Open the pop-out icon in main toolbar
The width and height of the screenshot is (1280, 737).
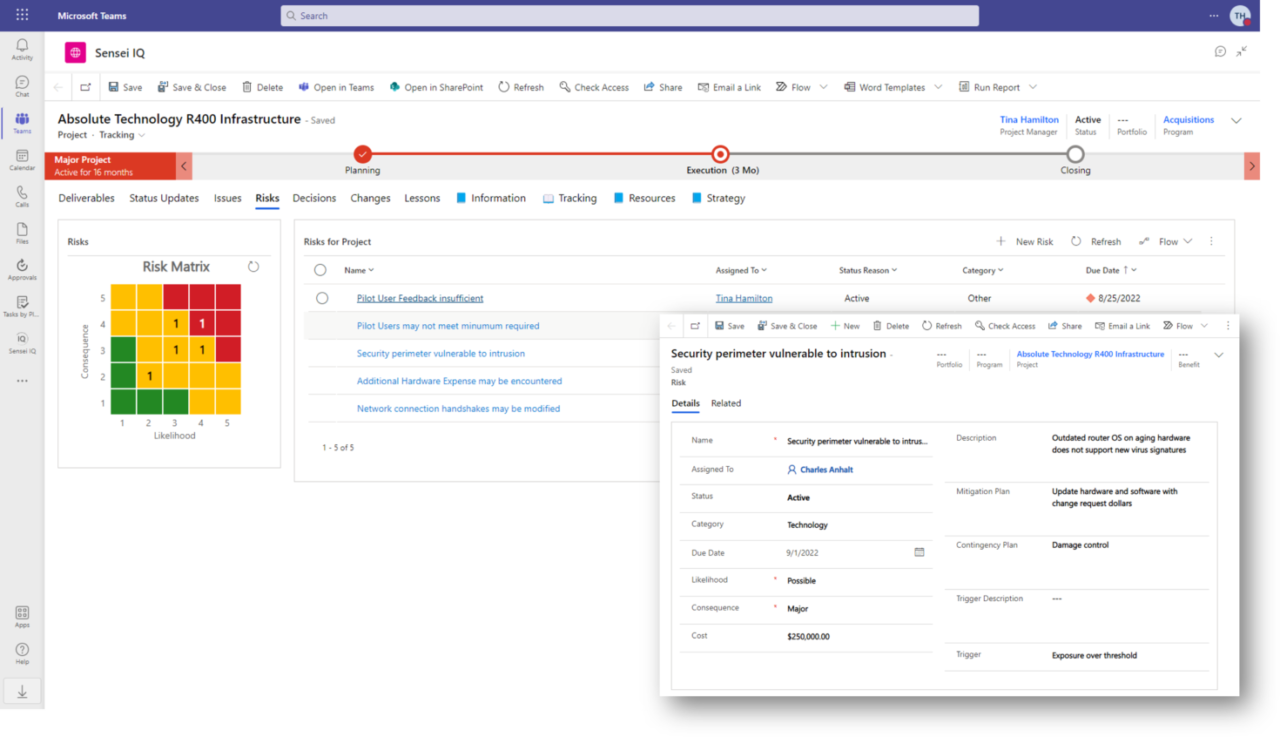click(x=86, y=87)
